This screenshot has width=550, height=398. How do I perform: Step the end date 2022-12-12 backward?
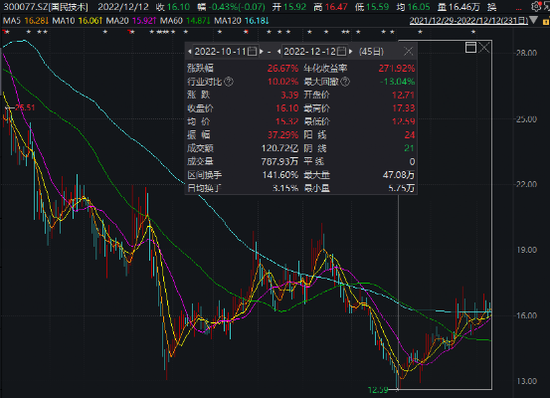279,52
